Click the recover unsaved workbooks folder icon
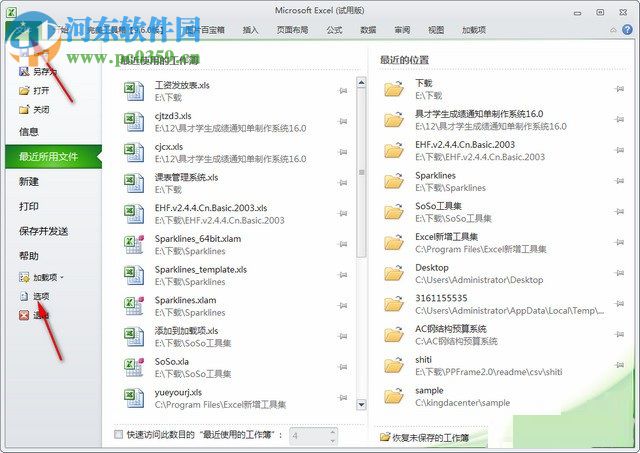The width and height of the screenshot is (640, 453). (384, 437)
